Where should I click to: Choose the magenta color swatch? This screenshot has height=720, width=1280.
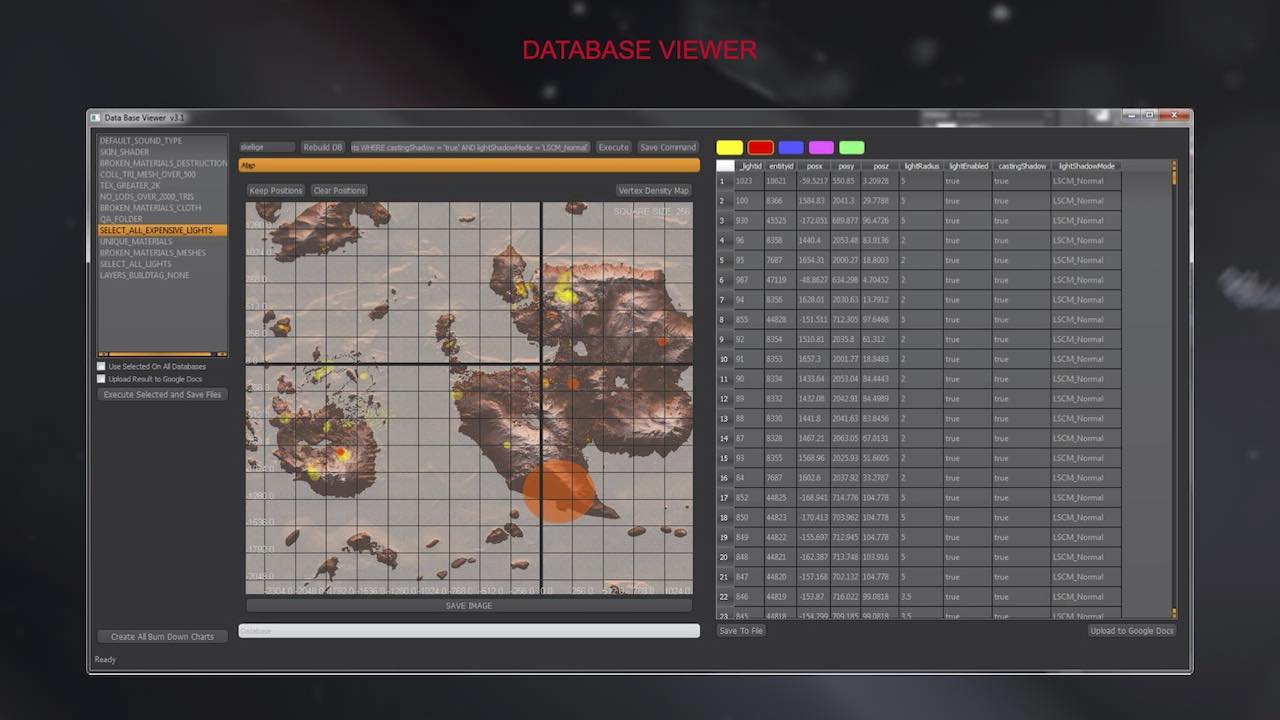(821, 148)
